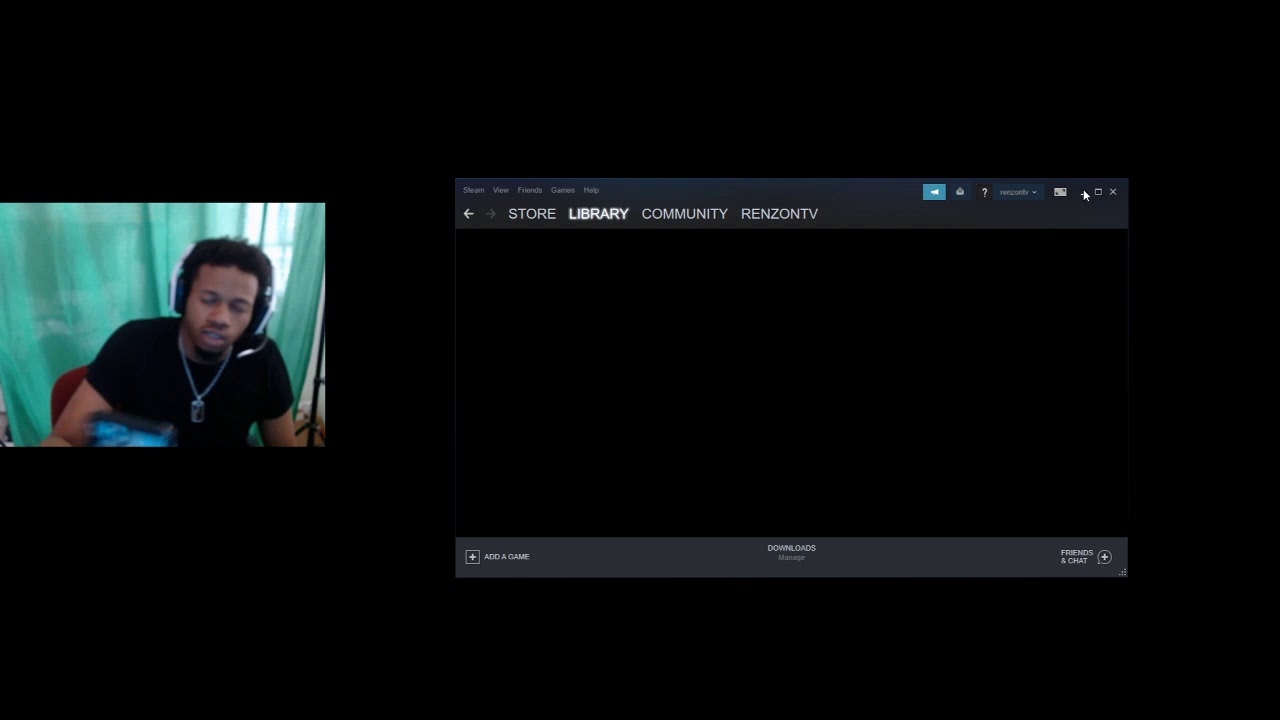The width and height of the screenshot is (1280, 720).
Task: Click the forward arrow button
Action: (x=490, y=214)
